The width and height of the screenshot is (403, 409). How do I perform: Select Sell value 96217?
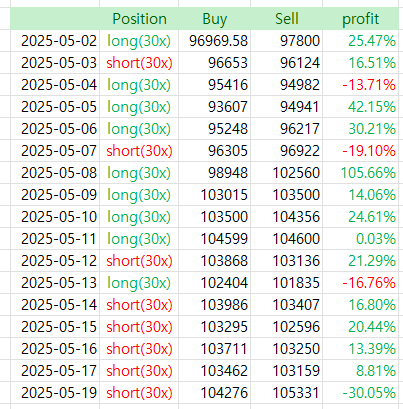(286, 129)
